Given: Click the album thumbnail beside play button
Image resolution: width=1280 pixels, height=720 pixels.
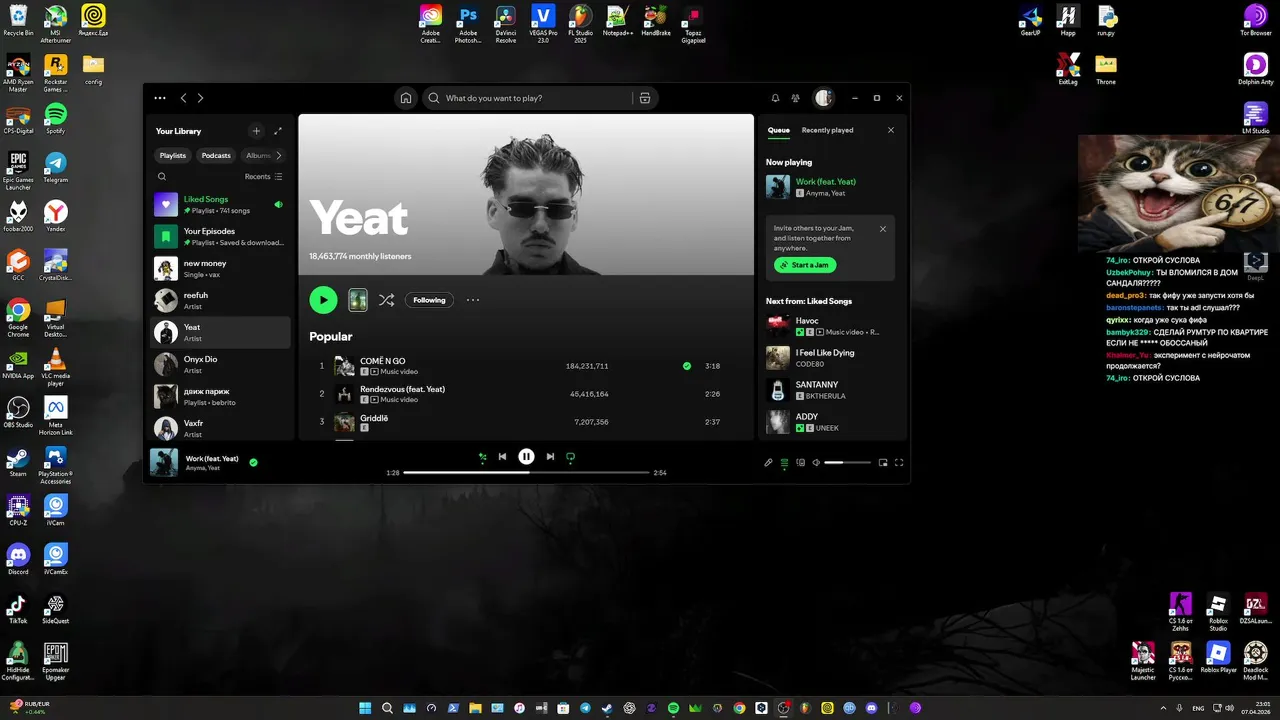Looking at the screenshot, I should tap(357, 300).
